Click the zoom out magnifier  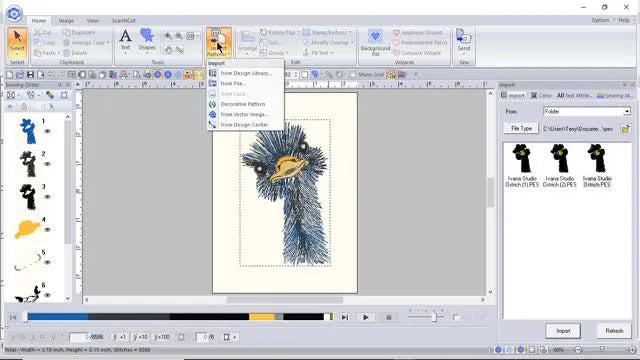[179, 36]
